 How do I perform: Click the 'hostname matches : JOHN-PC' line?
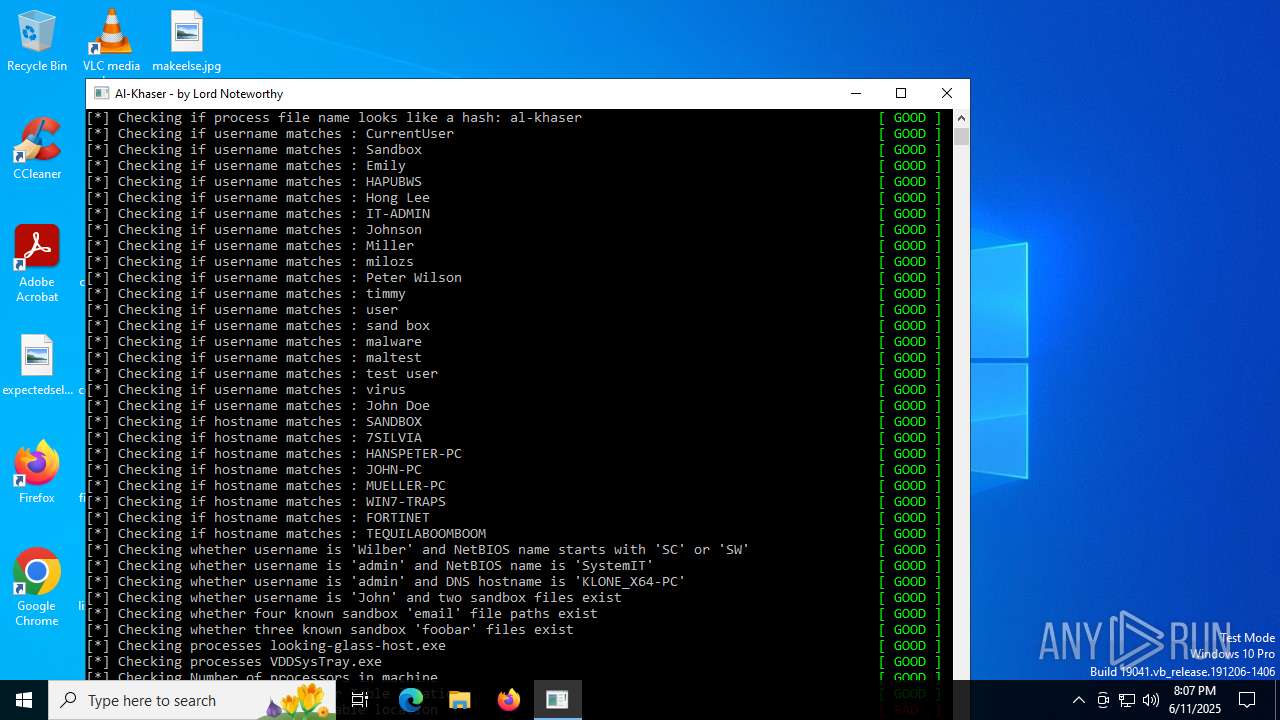coord(254,470)
